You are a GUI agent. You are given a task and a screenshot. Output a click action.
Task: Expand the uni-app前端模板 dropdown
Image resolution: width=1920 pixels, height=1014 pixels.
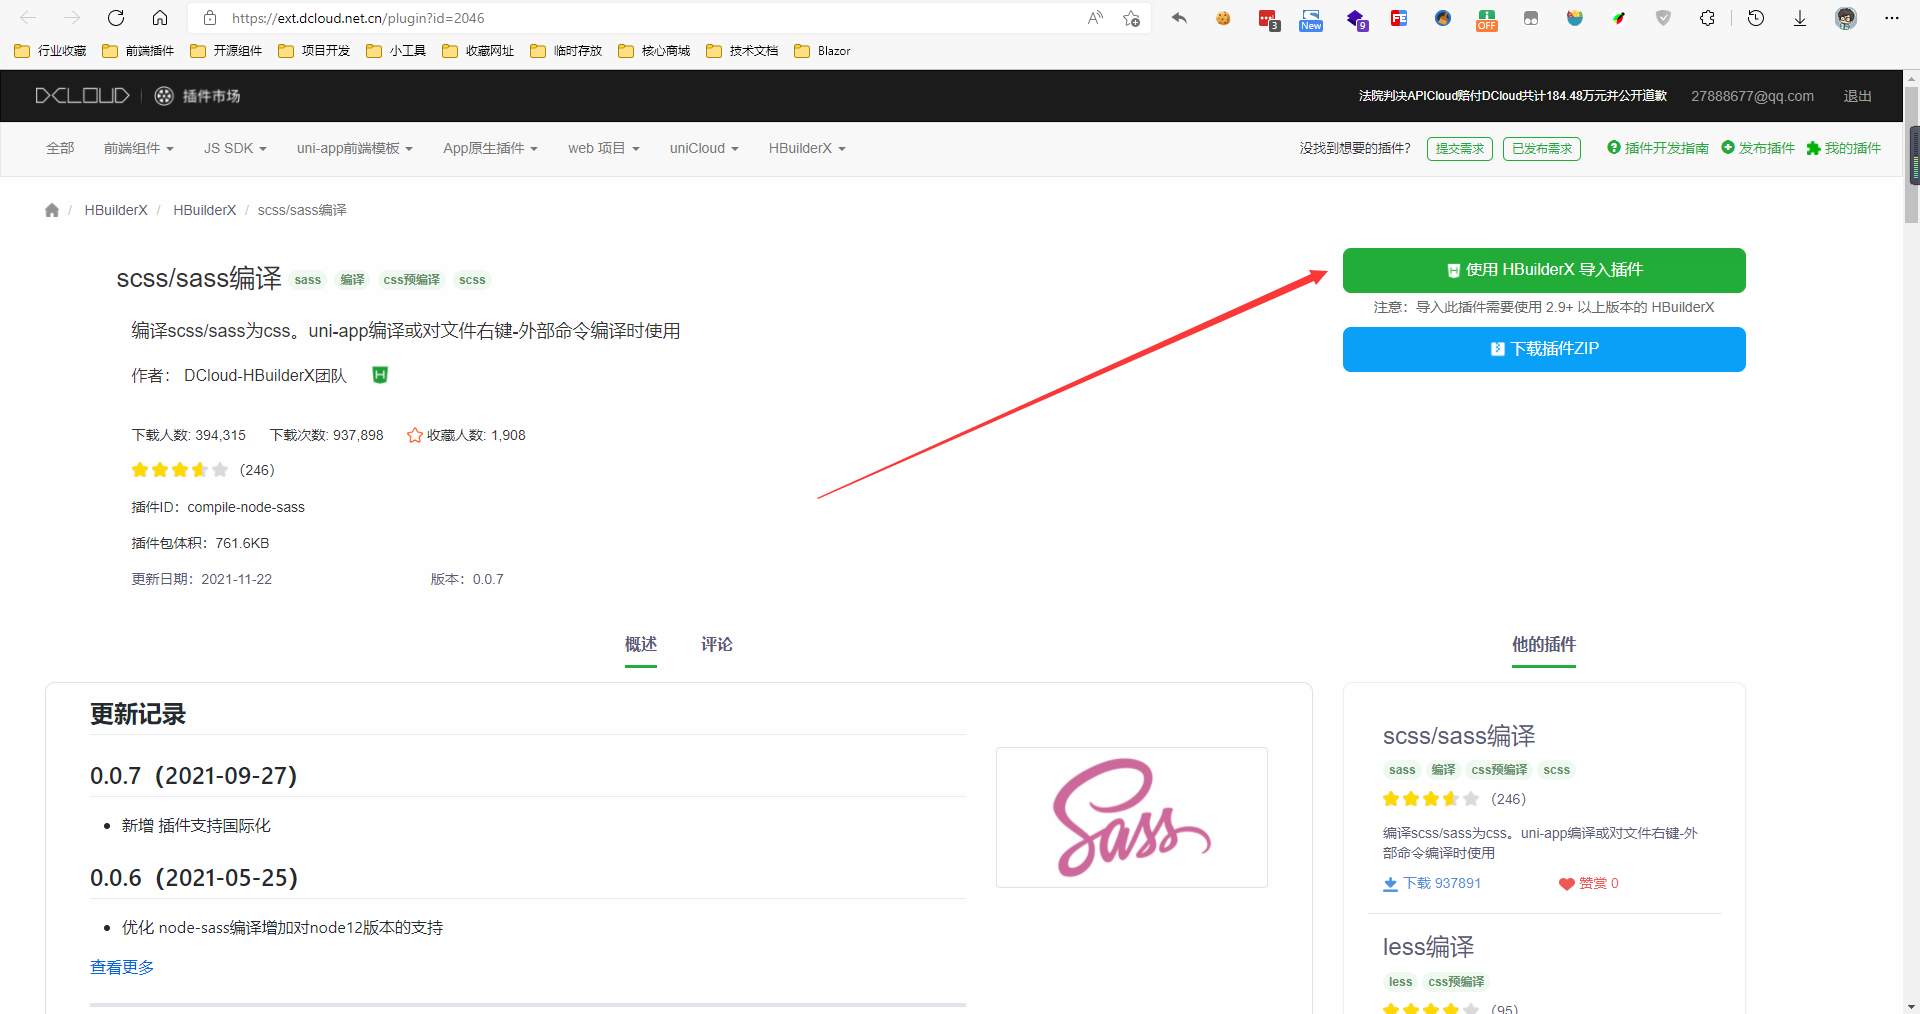pyautogui.click(x=355, y=149)
